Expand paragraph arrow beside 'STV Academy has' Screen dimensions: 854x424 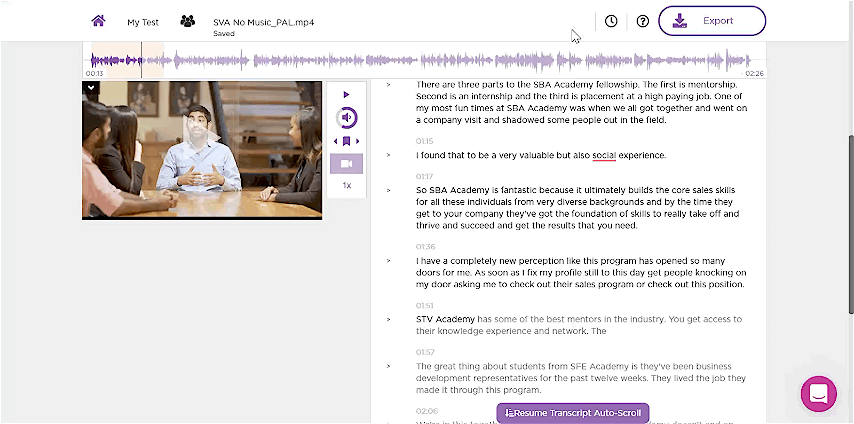click(x=388, y=319)
